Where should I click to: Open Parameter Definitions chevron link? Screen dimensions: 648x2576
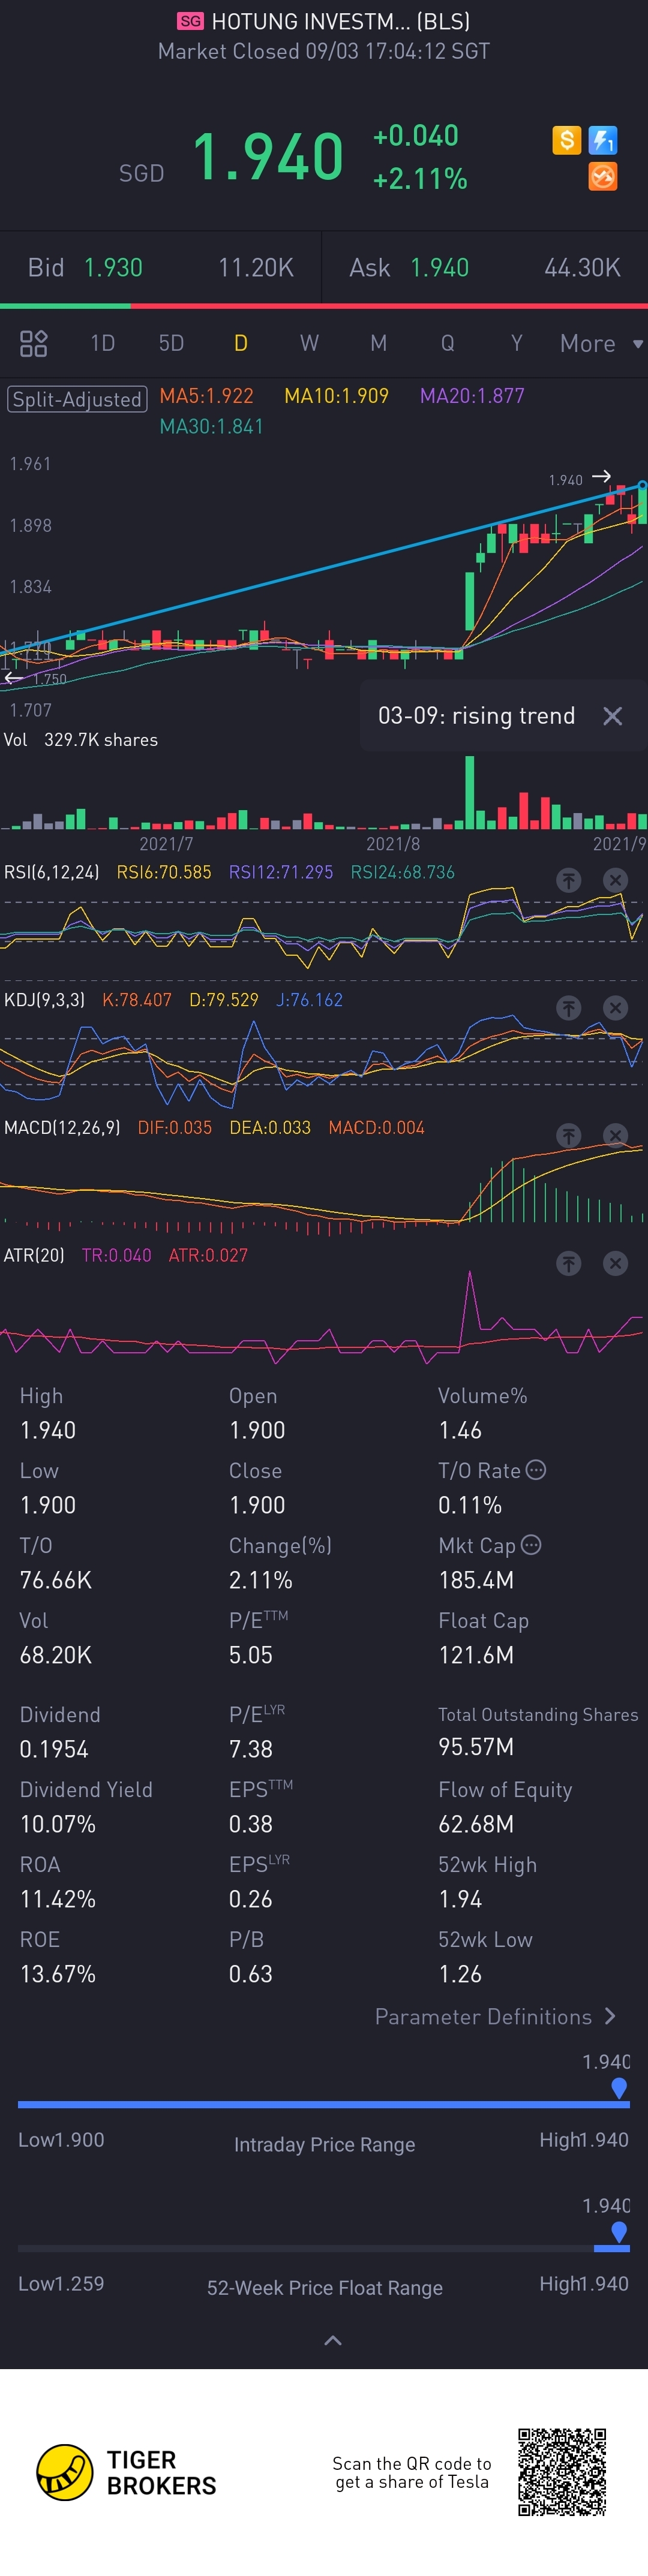pos(495,2017)
